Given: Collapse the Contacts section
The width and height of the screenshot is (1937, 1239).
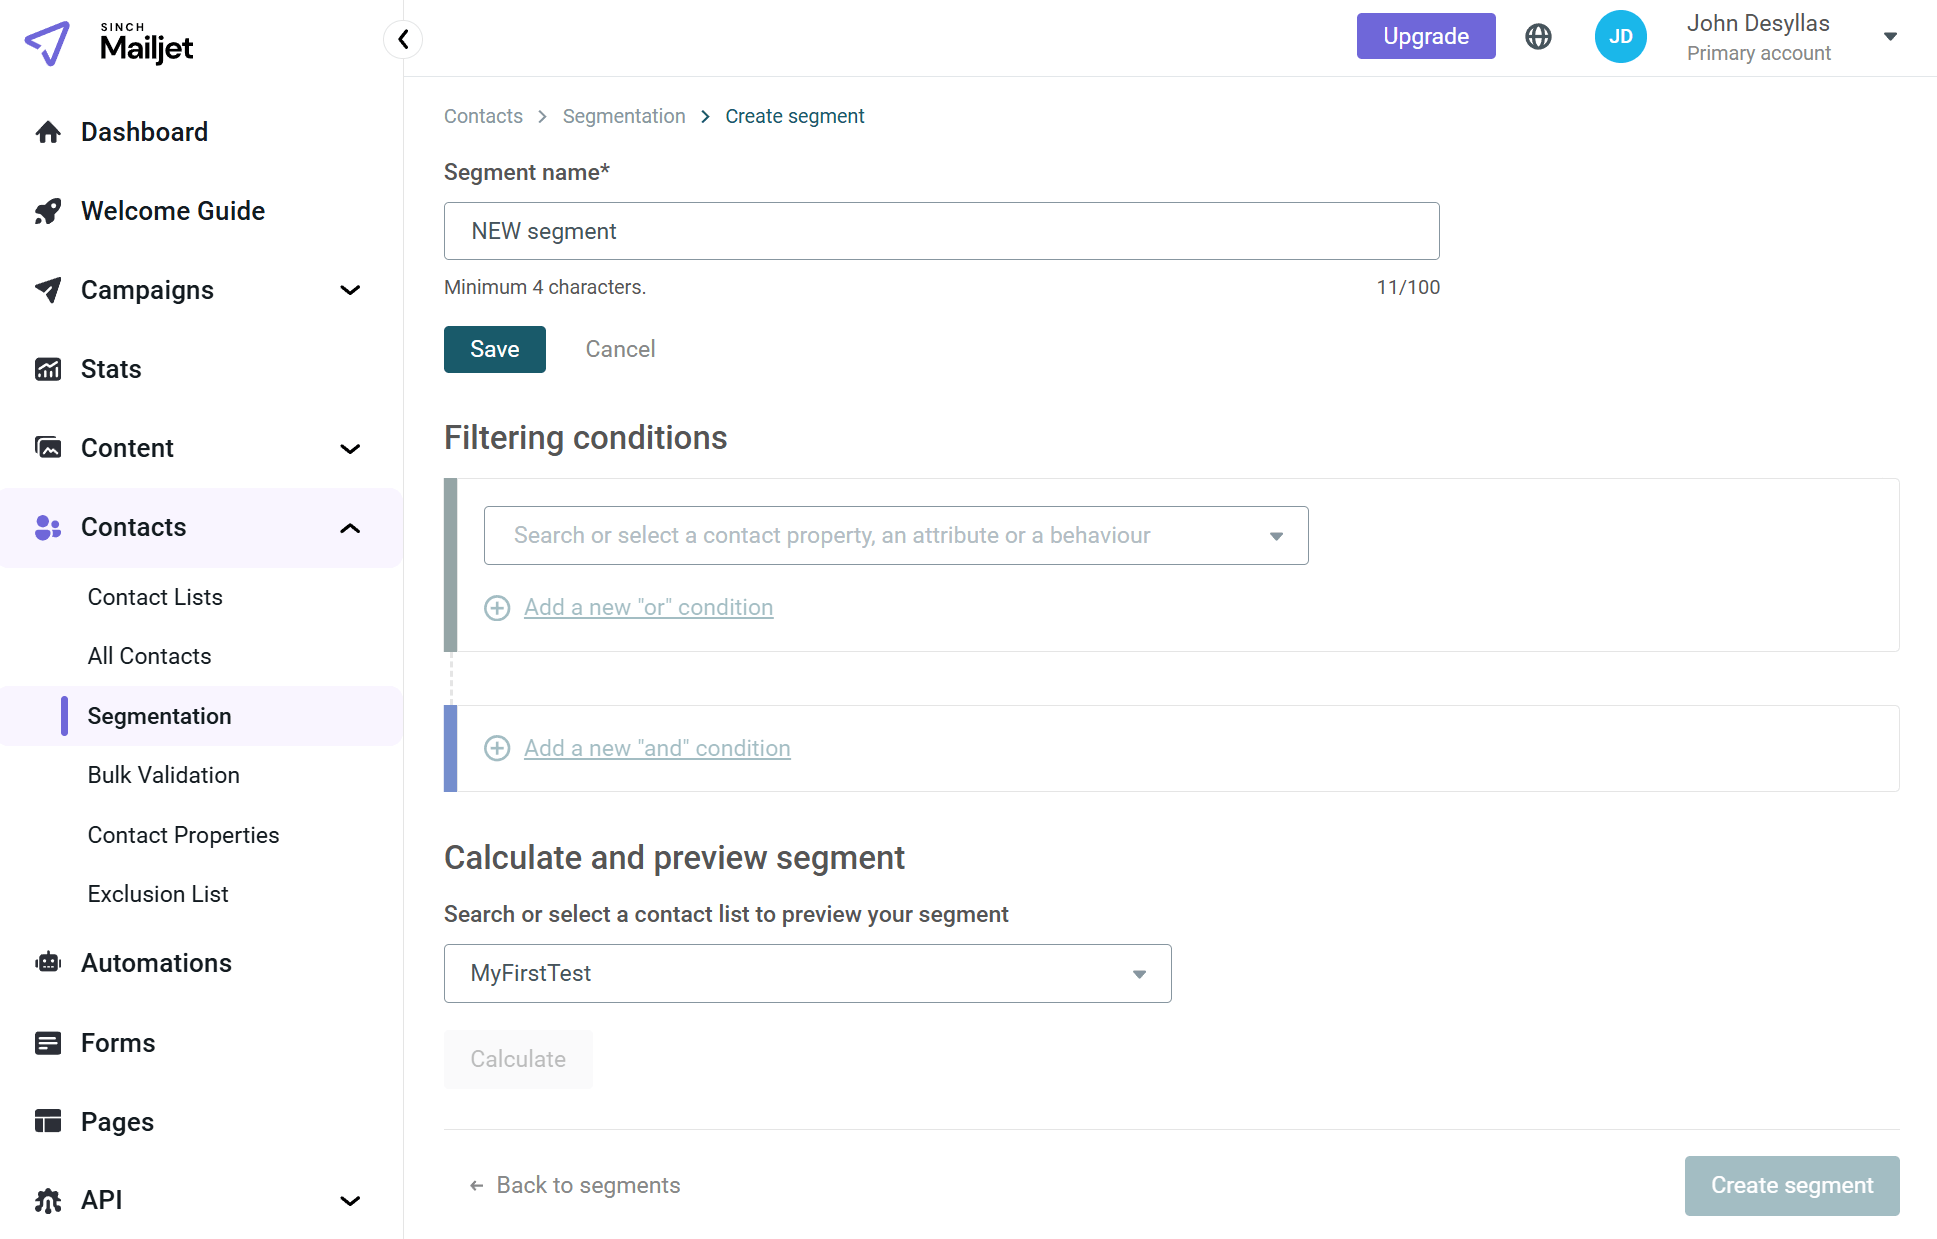Looking at the screenshot, I should click(x=349, y=527).
